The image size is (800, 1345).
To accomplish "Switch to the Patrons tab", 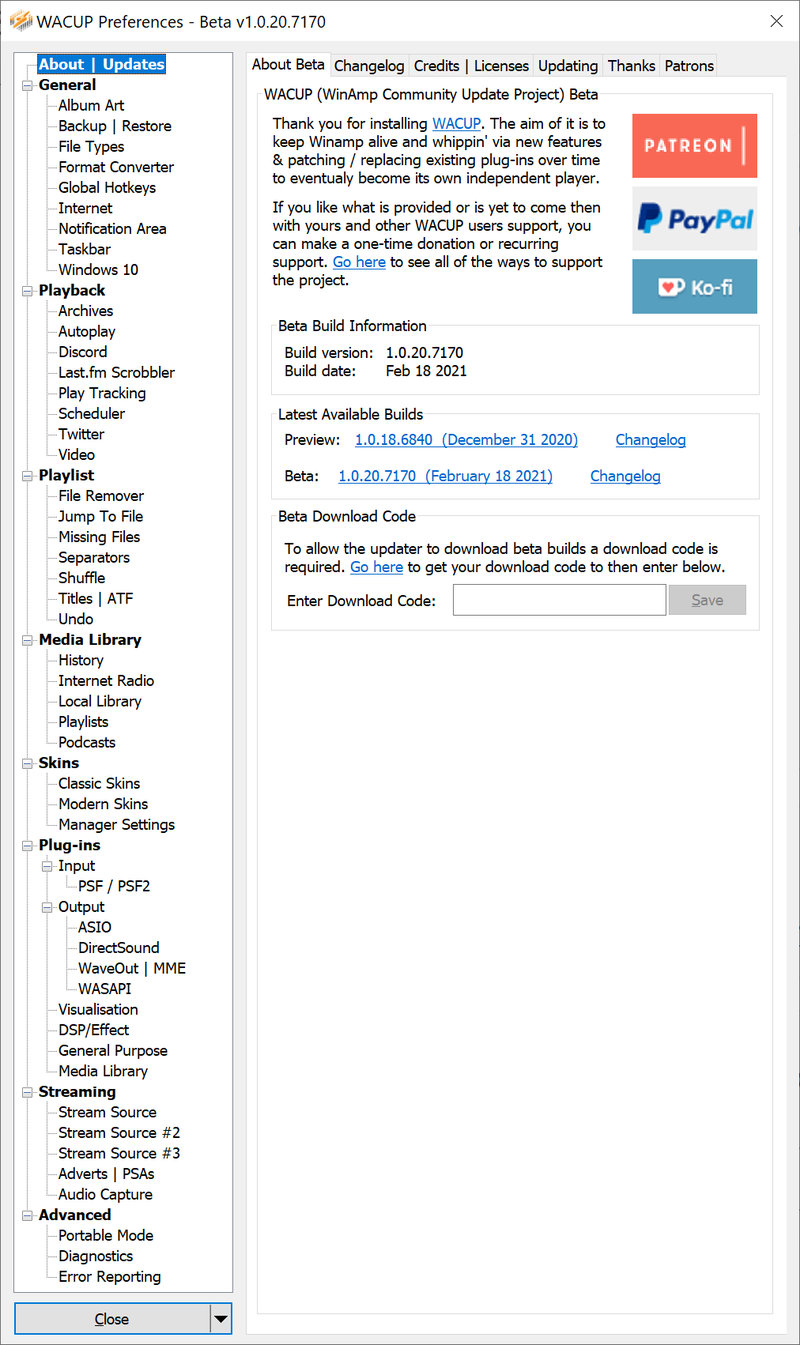I will pos(689,66).
